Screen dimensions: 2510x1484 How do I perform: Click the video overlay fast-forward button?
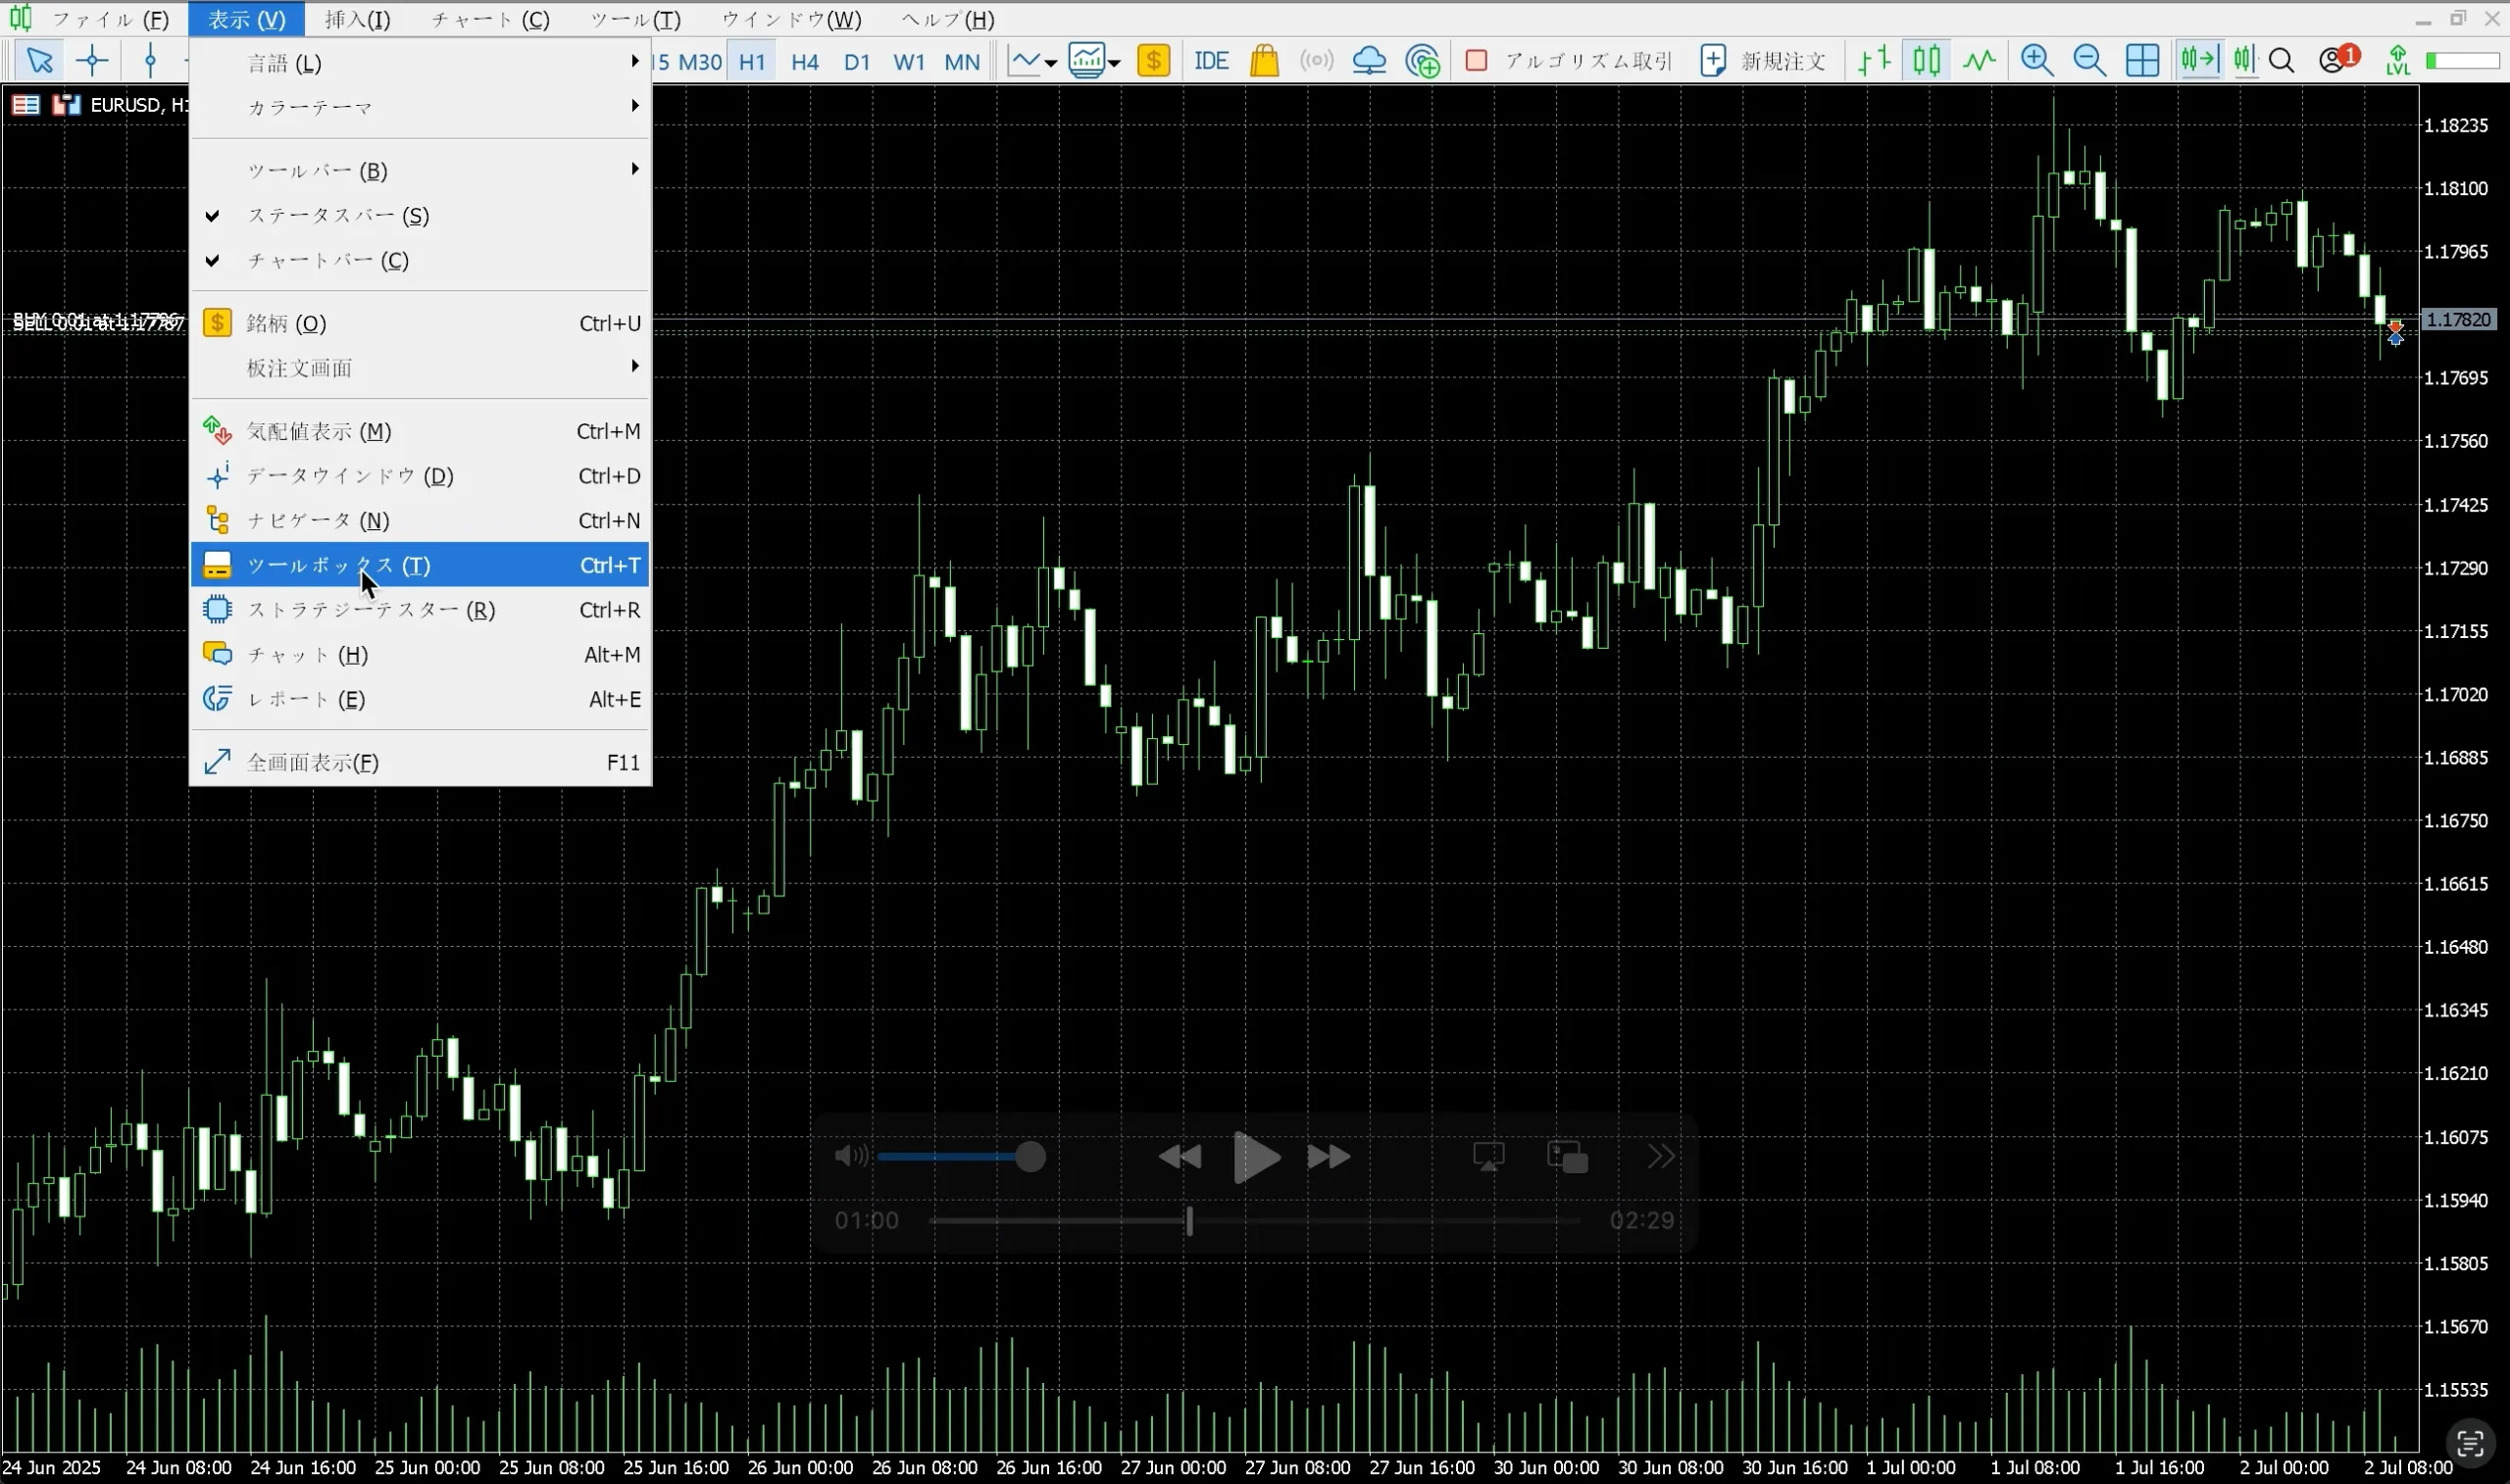[1329, 1157]
